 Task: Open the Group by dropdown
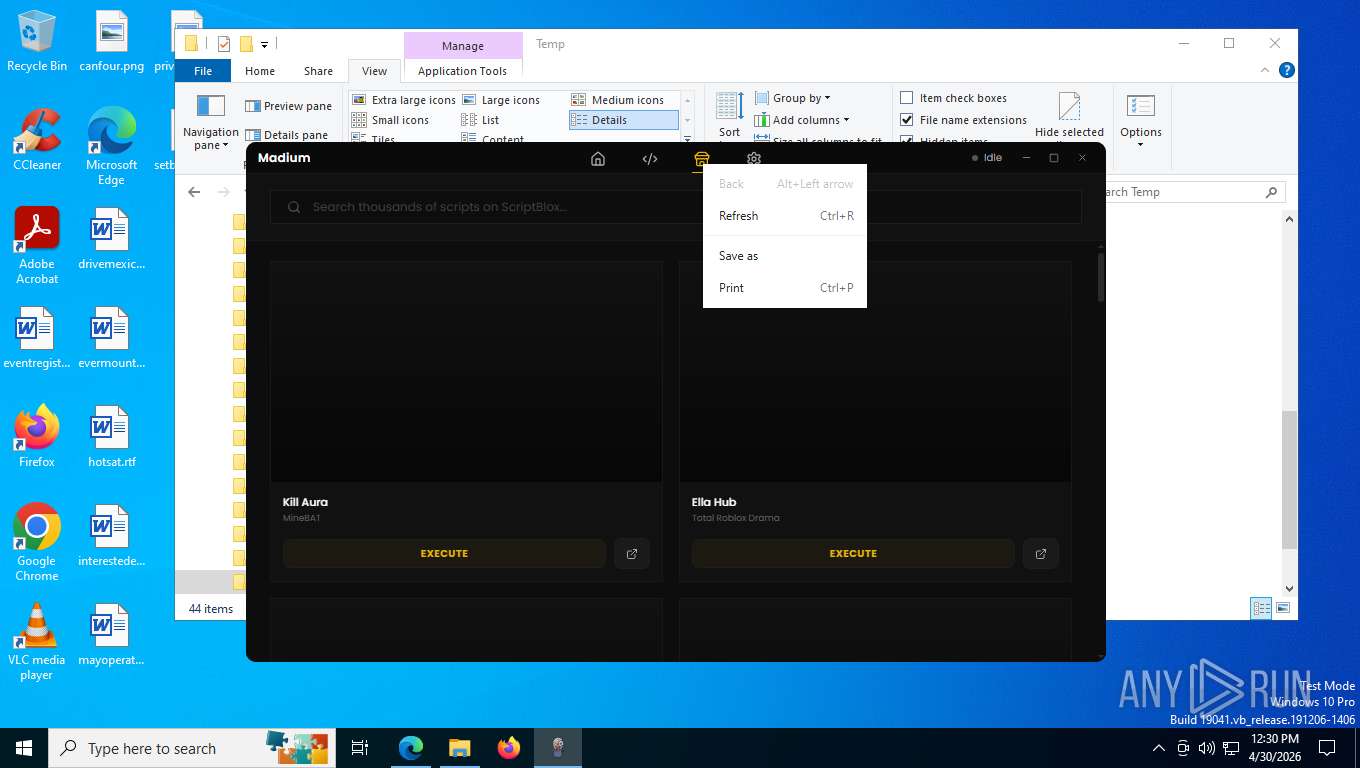pos(792,98)
